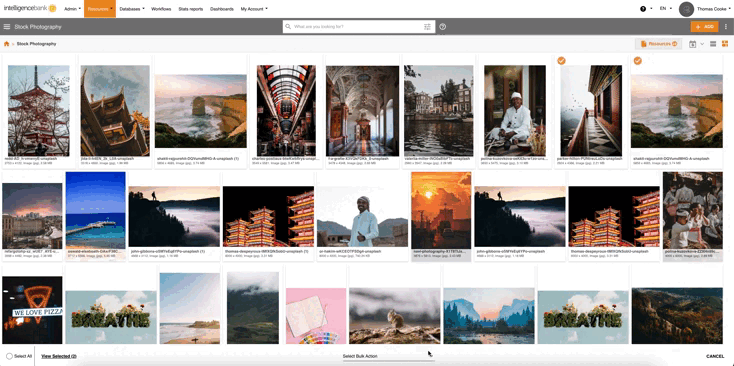The width and height of the screenshot is (734, 366).
Task: Click the Resources count button
Action: [x=659, y=44]
